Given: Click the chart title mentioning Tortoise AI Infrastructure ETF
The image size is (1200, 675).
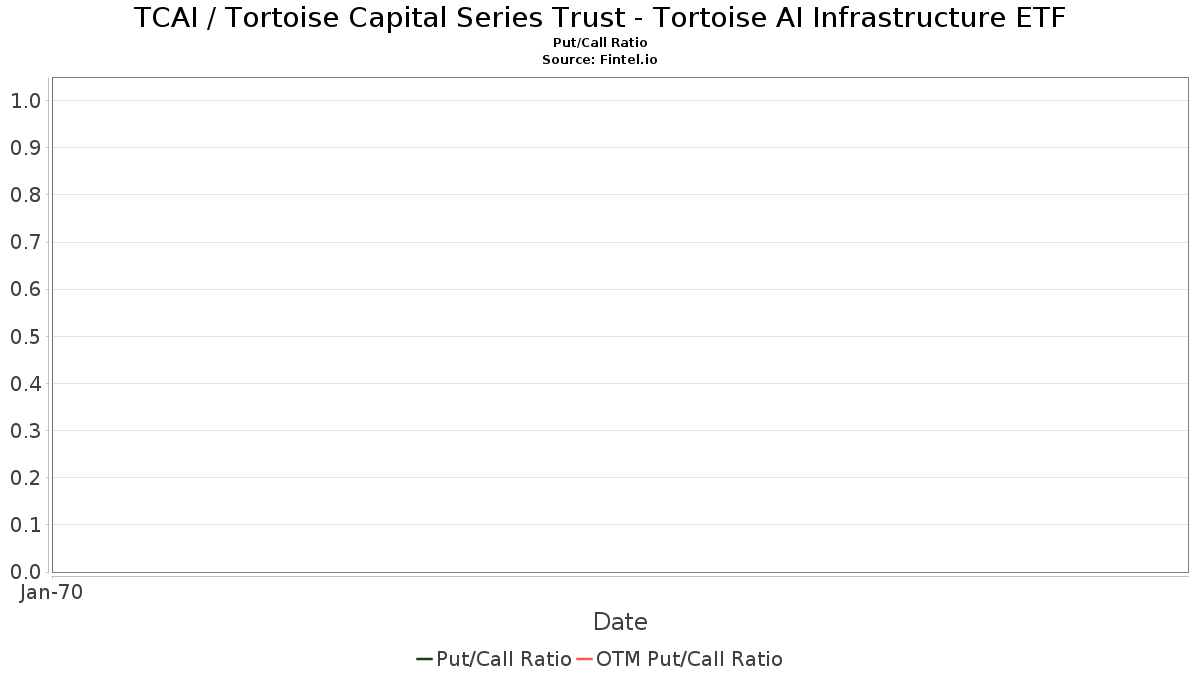Looking at the screenshot, I should [600, 17].
